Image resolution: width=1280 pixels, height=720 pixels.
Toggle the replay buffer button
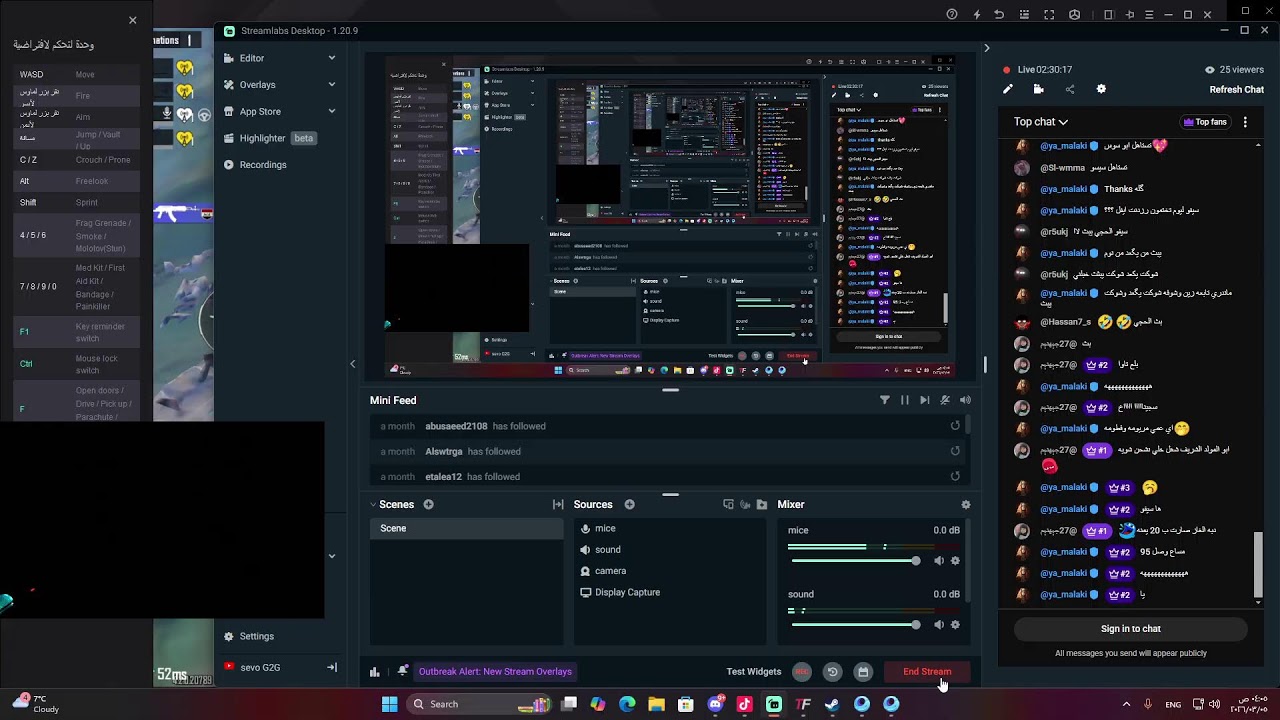point(832,672)
